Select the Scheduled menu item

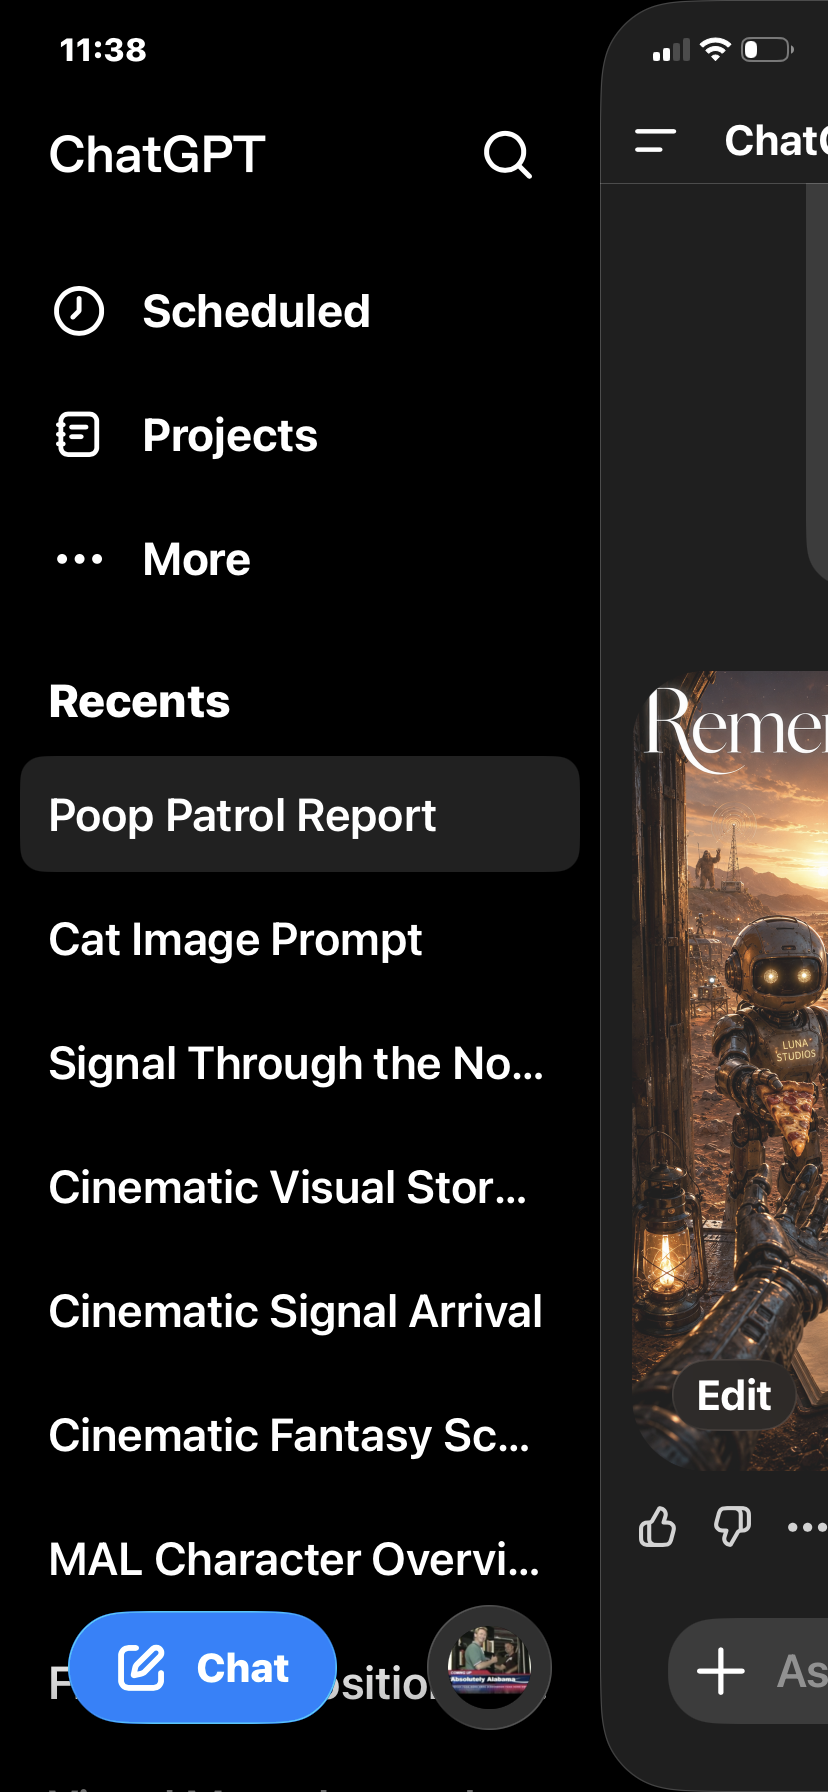257,311
